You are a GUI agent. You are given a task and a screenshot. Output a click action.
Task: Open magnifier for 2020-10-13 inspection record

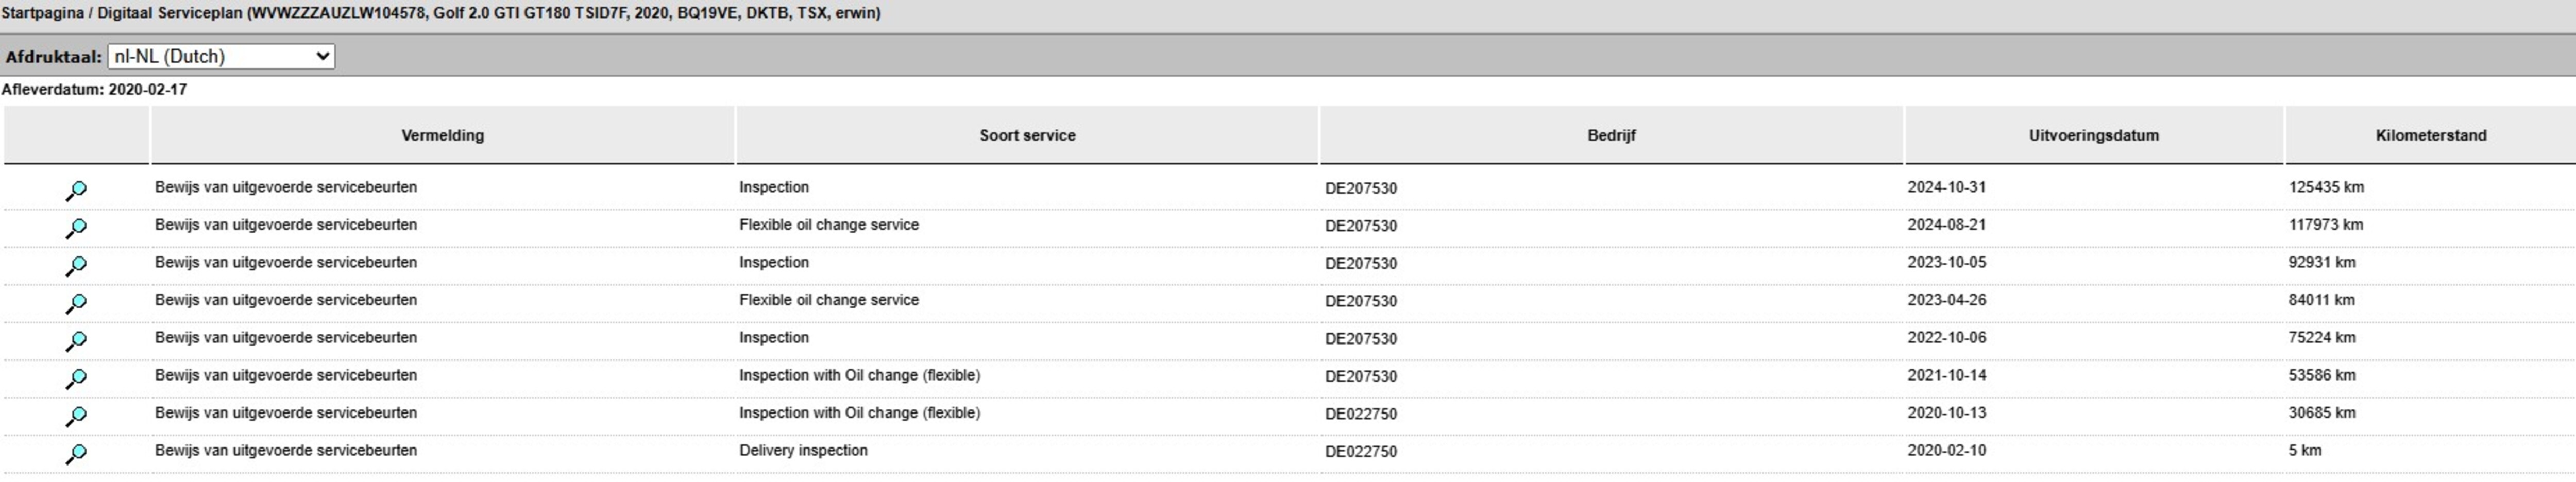pos(76,416)
